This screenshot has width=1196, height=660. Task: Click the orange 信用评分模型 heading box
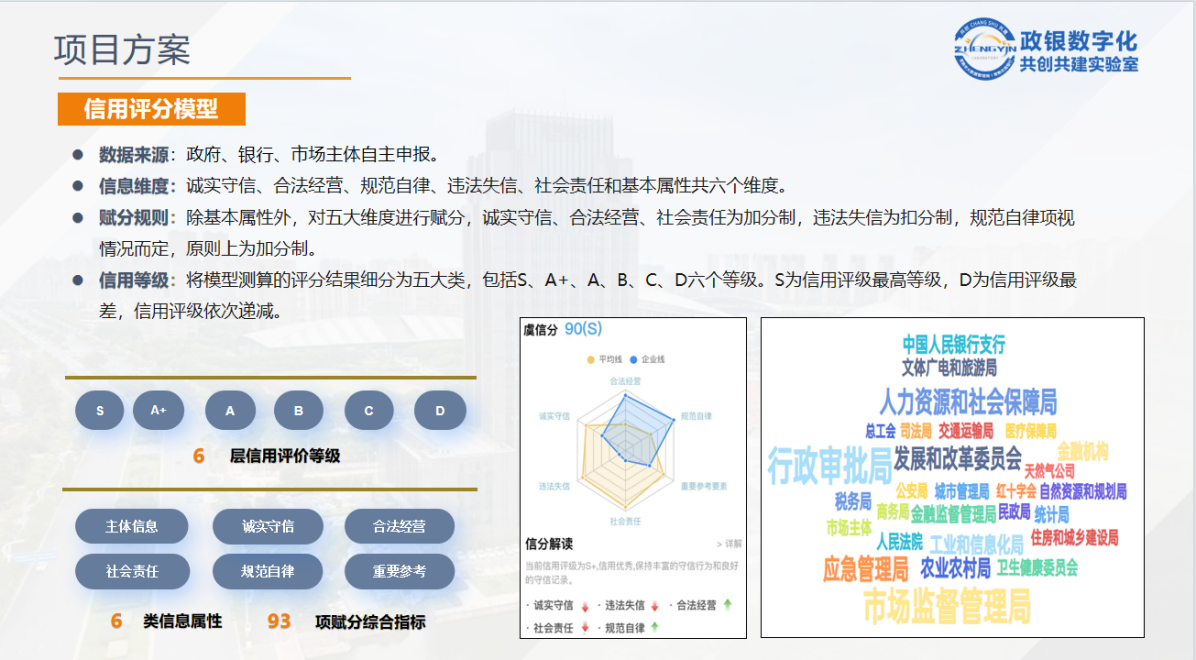pos(152,109)
